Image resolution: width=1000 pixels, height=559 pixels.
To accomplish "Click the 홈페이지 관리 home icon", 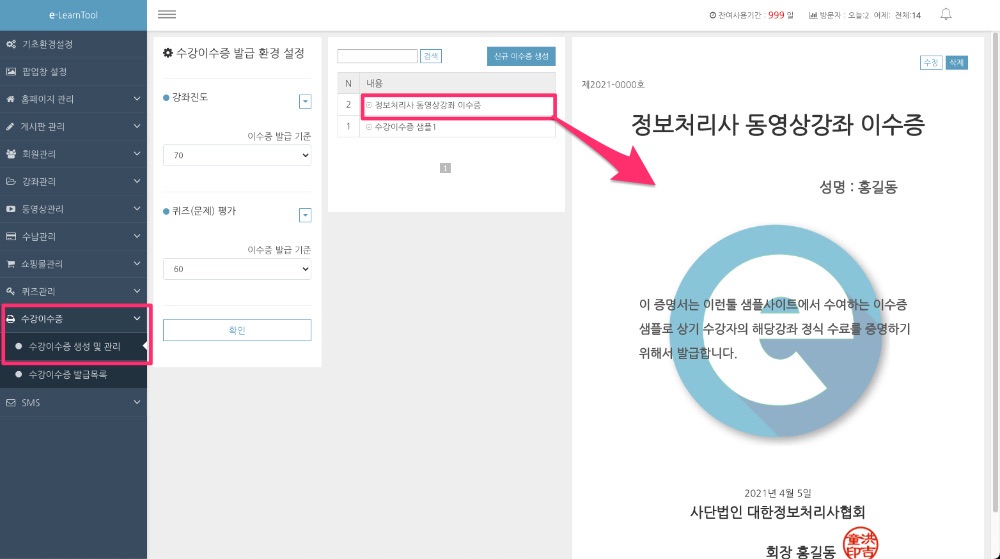I will pyautogui.click(x=10, y=99).
